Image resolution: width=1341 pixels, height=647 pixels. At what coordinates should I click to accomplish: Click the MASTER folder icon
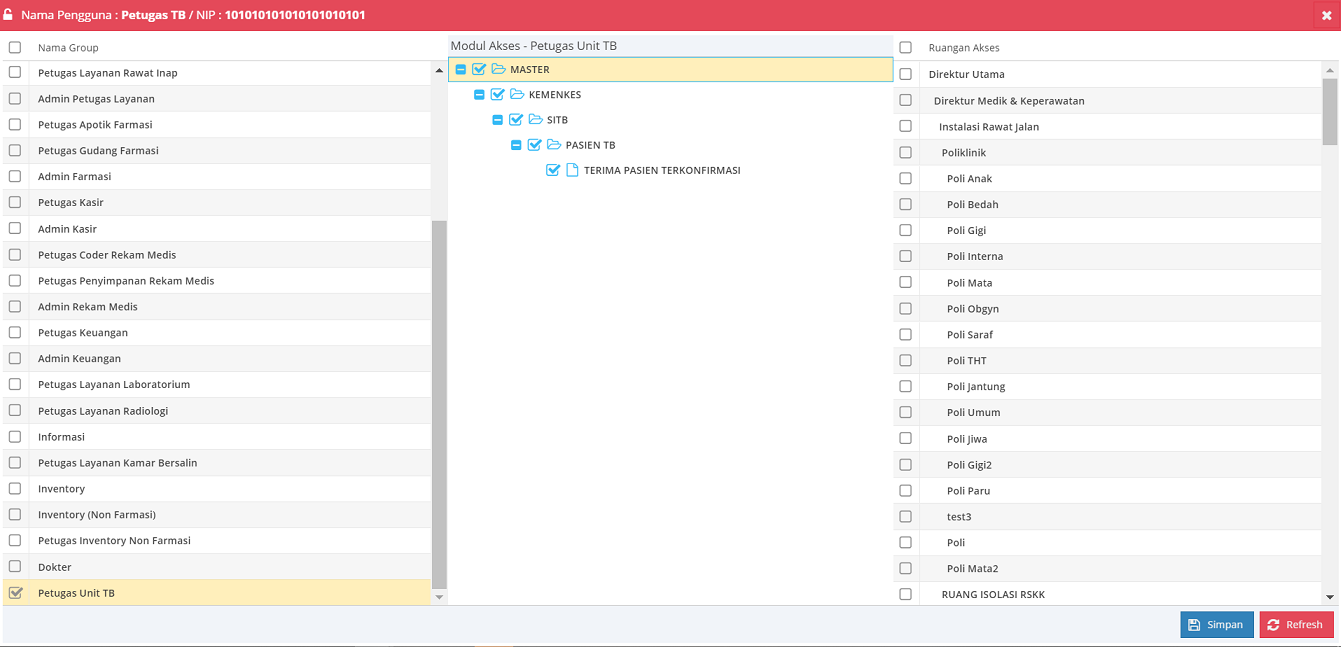[x=498, y=69]
